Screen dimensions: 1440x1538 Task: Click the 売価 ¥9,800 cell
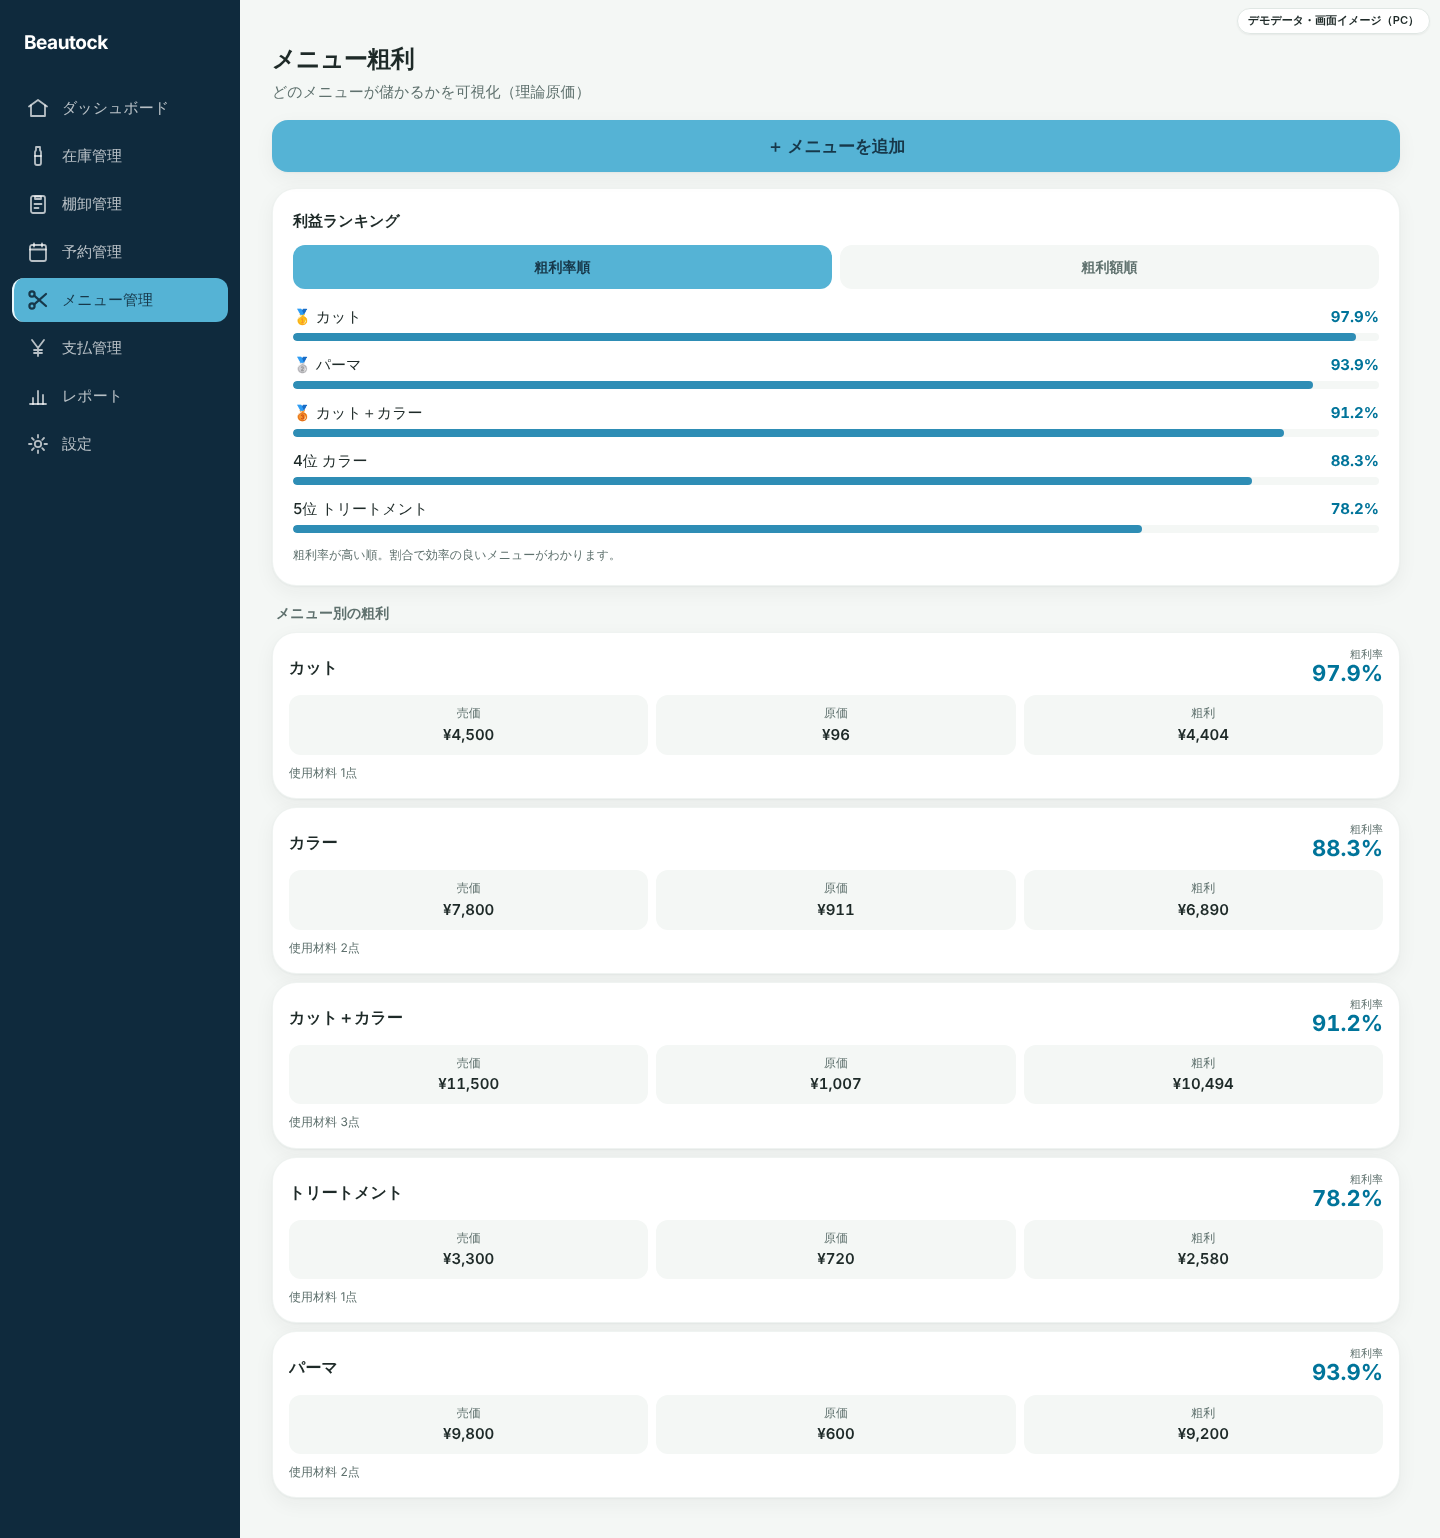[x=468, y=1424]
